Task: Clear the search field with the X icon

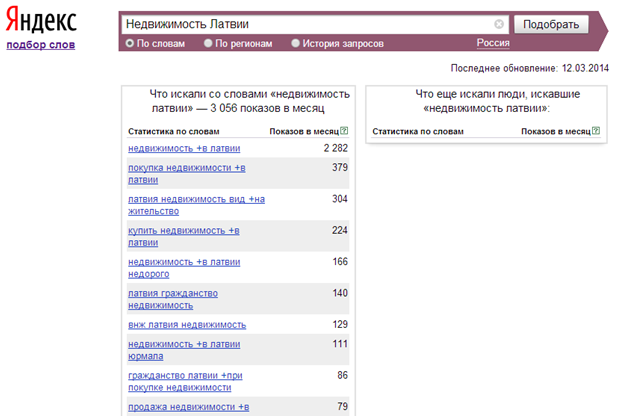Action: pyautogui.click(x=499, y=24)
